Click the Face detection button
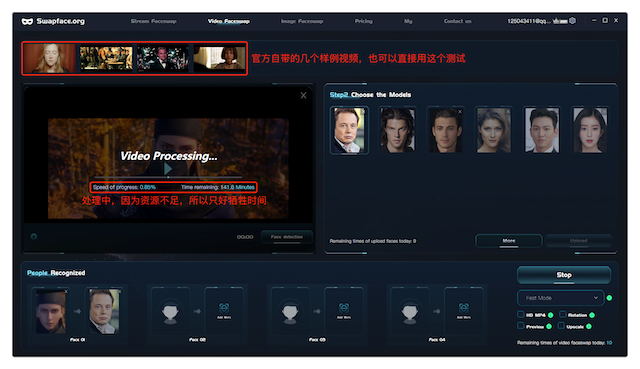 (287, 237)
